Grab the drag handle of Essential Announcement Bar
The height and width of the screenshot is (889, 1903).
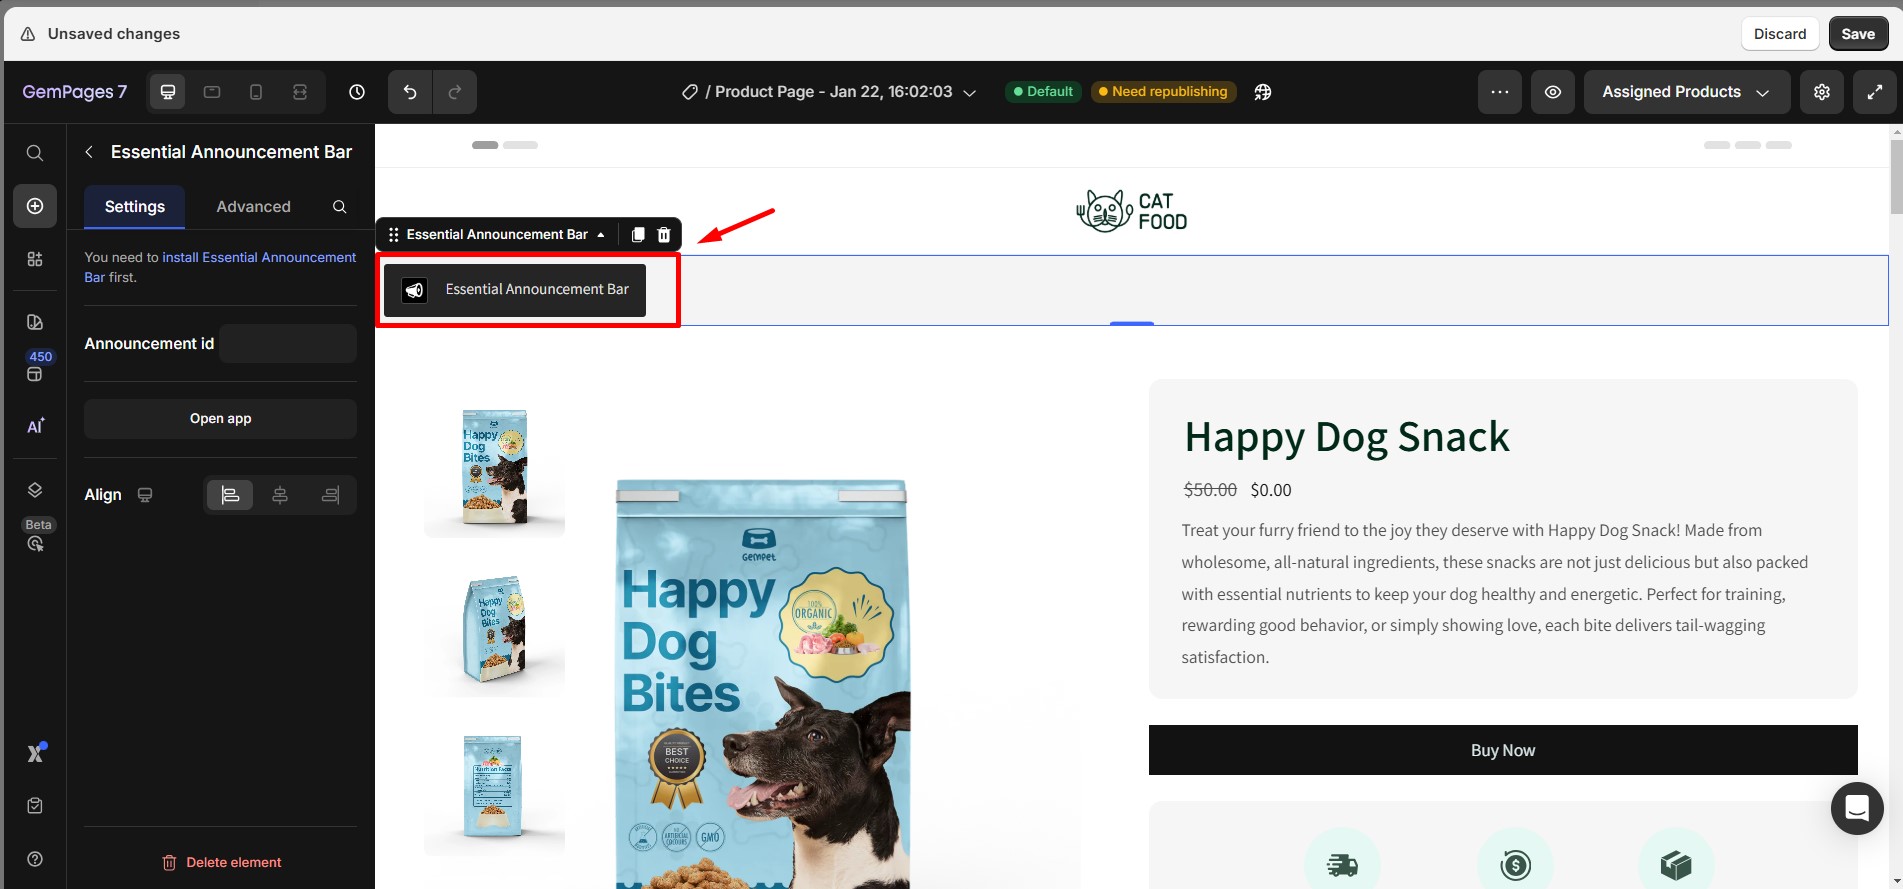click(x=394, y=235)
